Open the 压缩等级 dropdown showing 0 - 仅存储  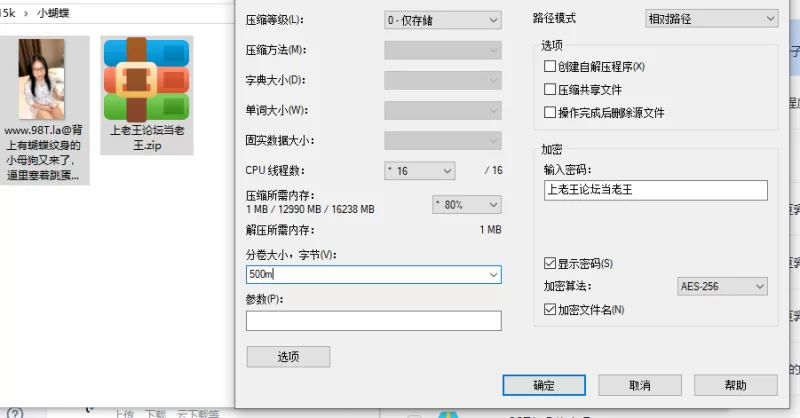click(x=443, y=20)
